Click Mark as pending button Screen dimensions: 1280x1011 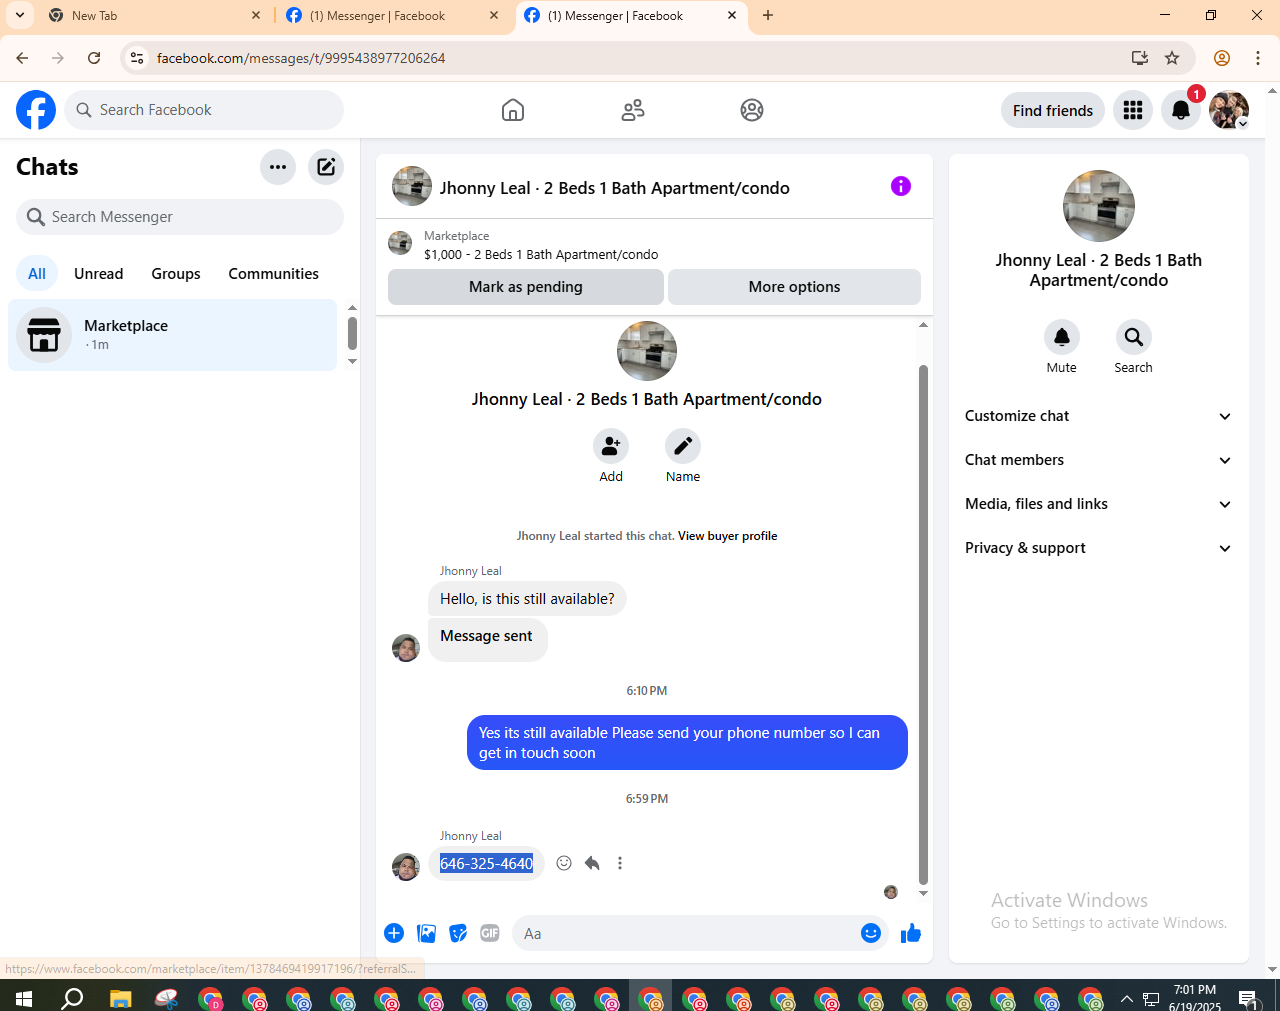point(526,287)
